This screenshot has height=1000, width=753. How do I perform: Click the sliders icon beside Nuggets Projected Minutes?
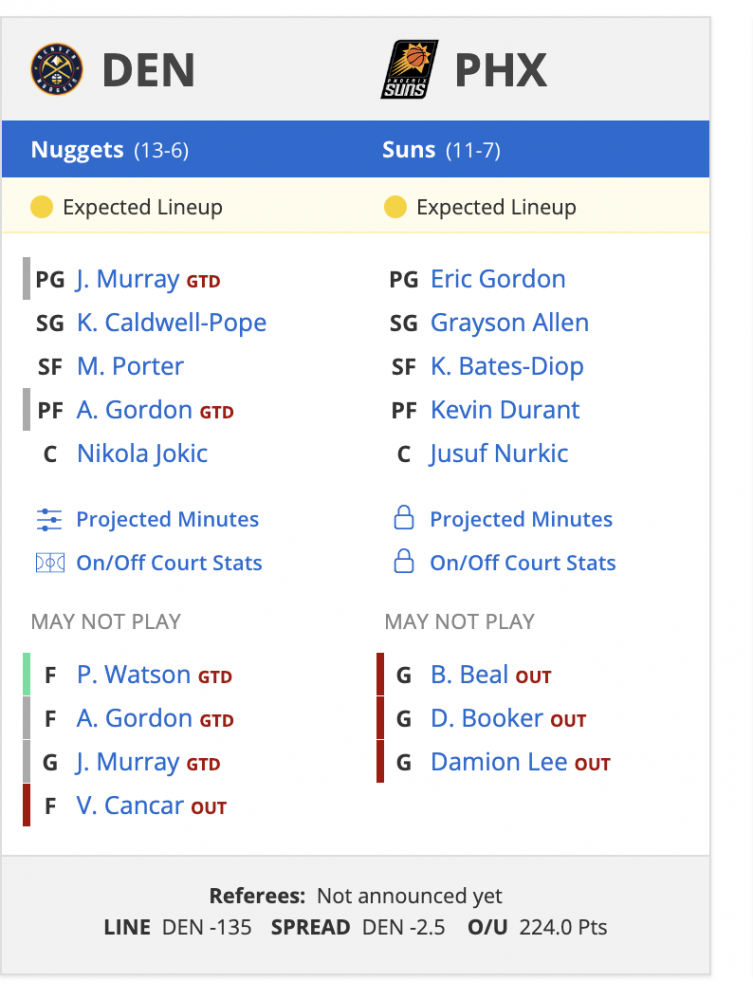tap(49, 520)
